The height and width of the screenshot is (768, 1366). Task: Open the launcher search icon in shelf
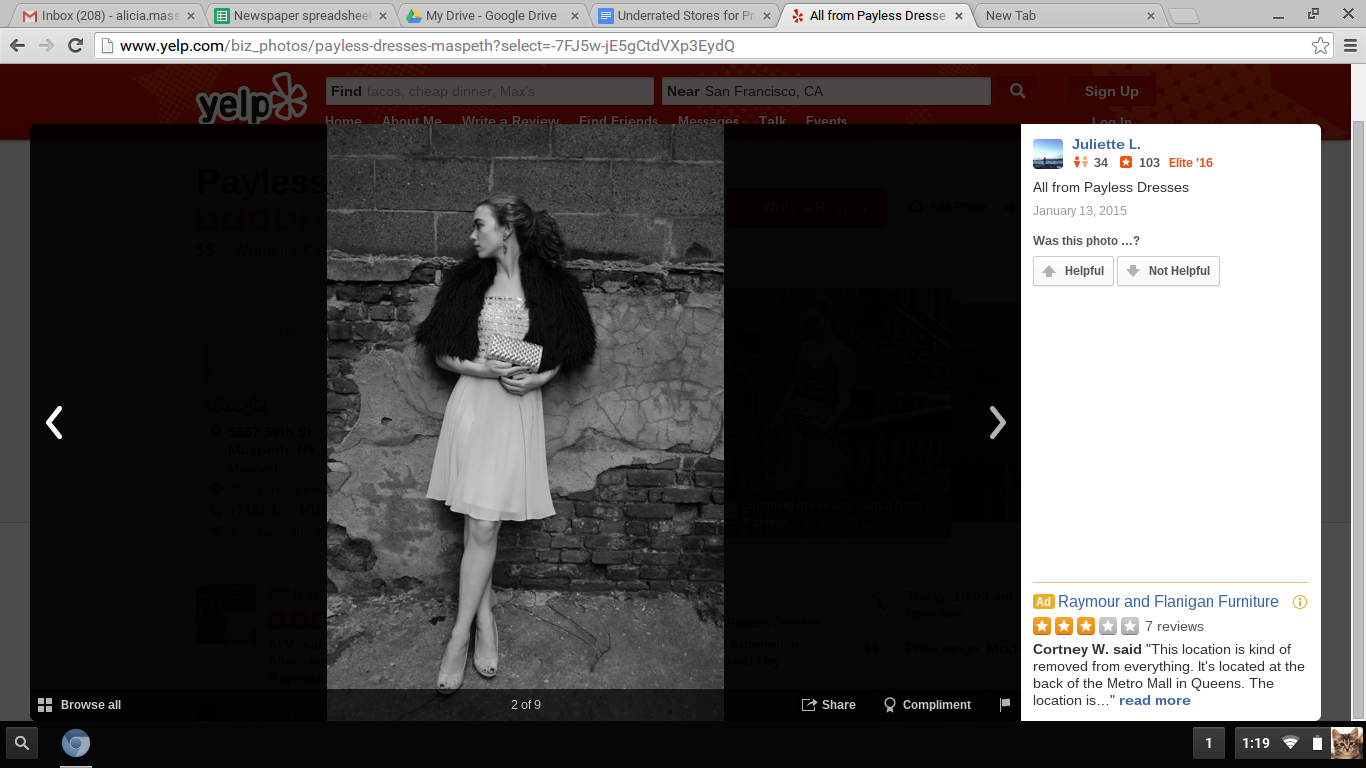(22, 743)
